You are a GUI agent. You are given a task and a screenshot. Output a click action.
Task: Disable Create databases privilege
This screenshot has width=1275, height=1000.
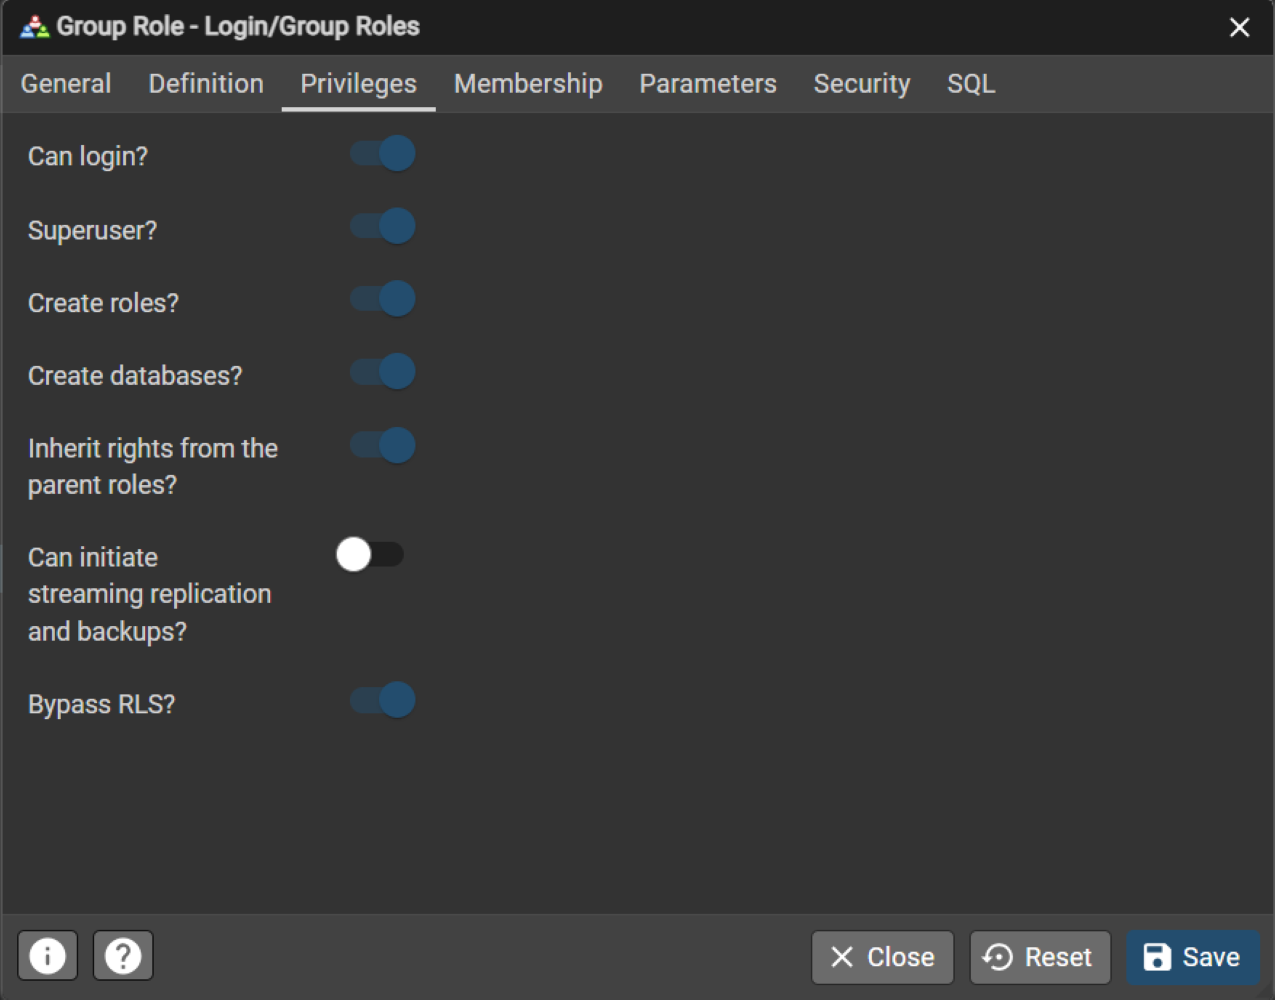tap(382, 372)
